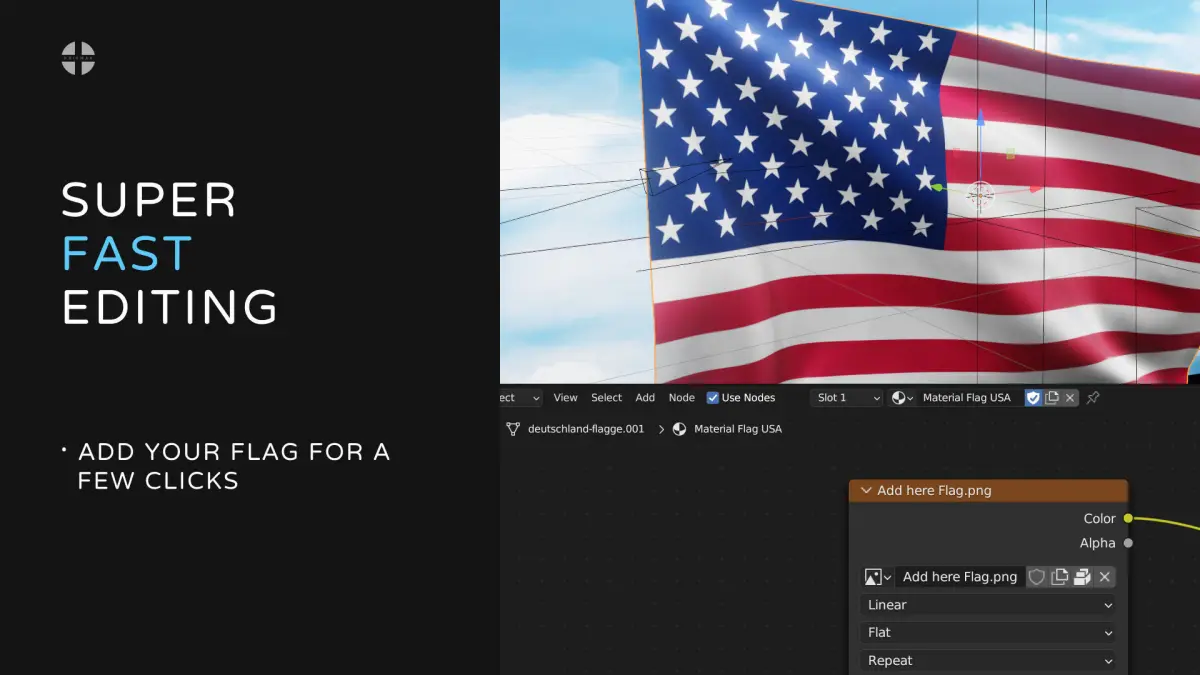This screenshot has height=675, width=1200.
Task: Toggle the Use Nodes checkbox
Action: click(x=713, y=398)
